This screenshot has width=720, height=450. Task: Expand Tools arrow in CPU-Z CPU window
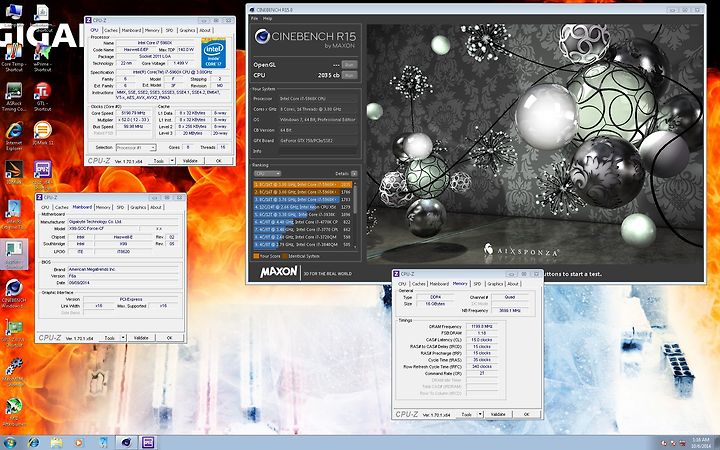click(x=172, y=161)
